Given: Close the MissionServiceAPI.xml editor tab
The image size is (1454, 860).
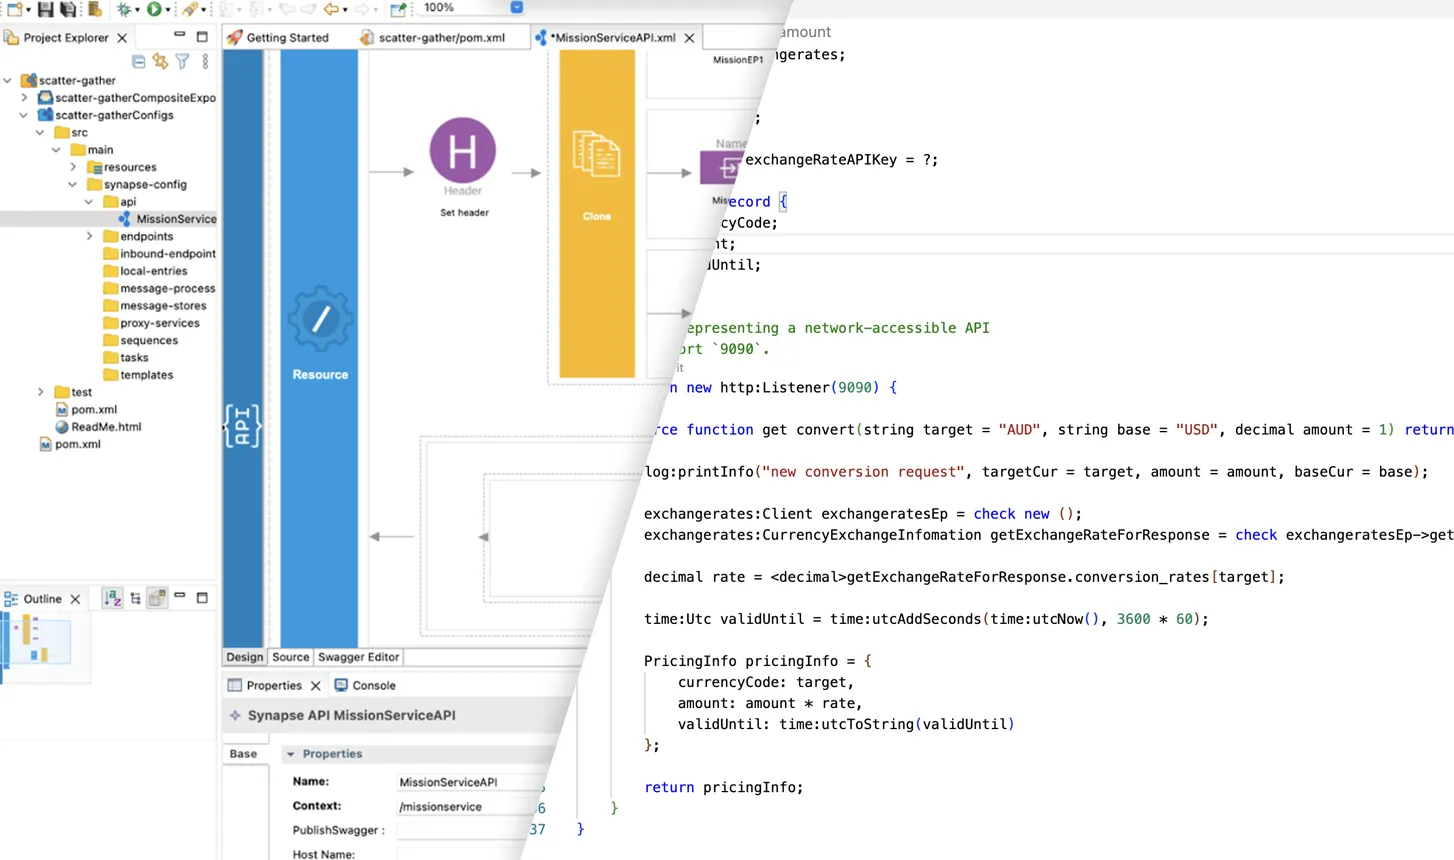Looking at the screenshot, I should tap(689, 38).
